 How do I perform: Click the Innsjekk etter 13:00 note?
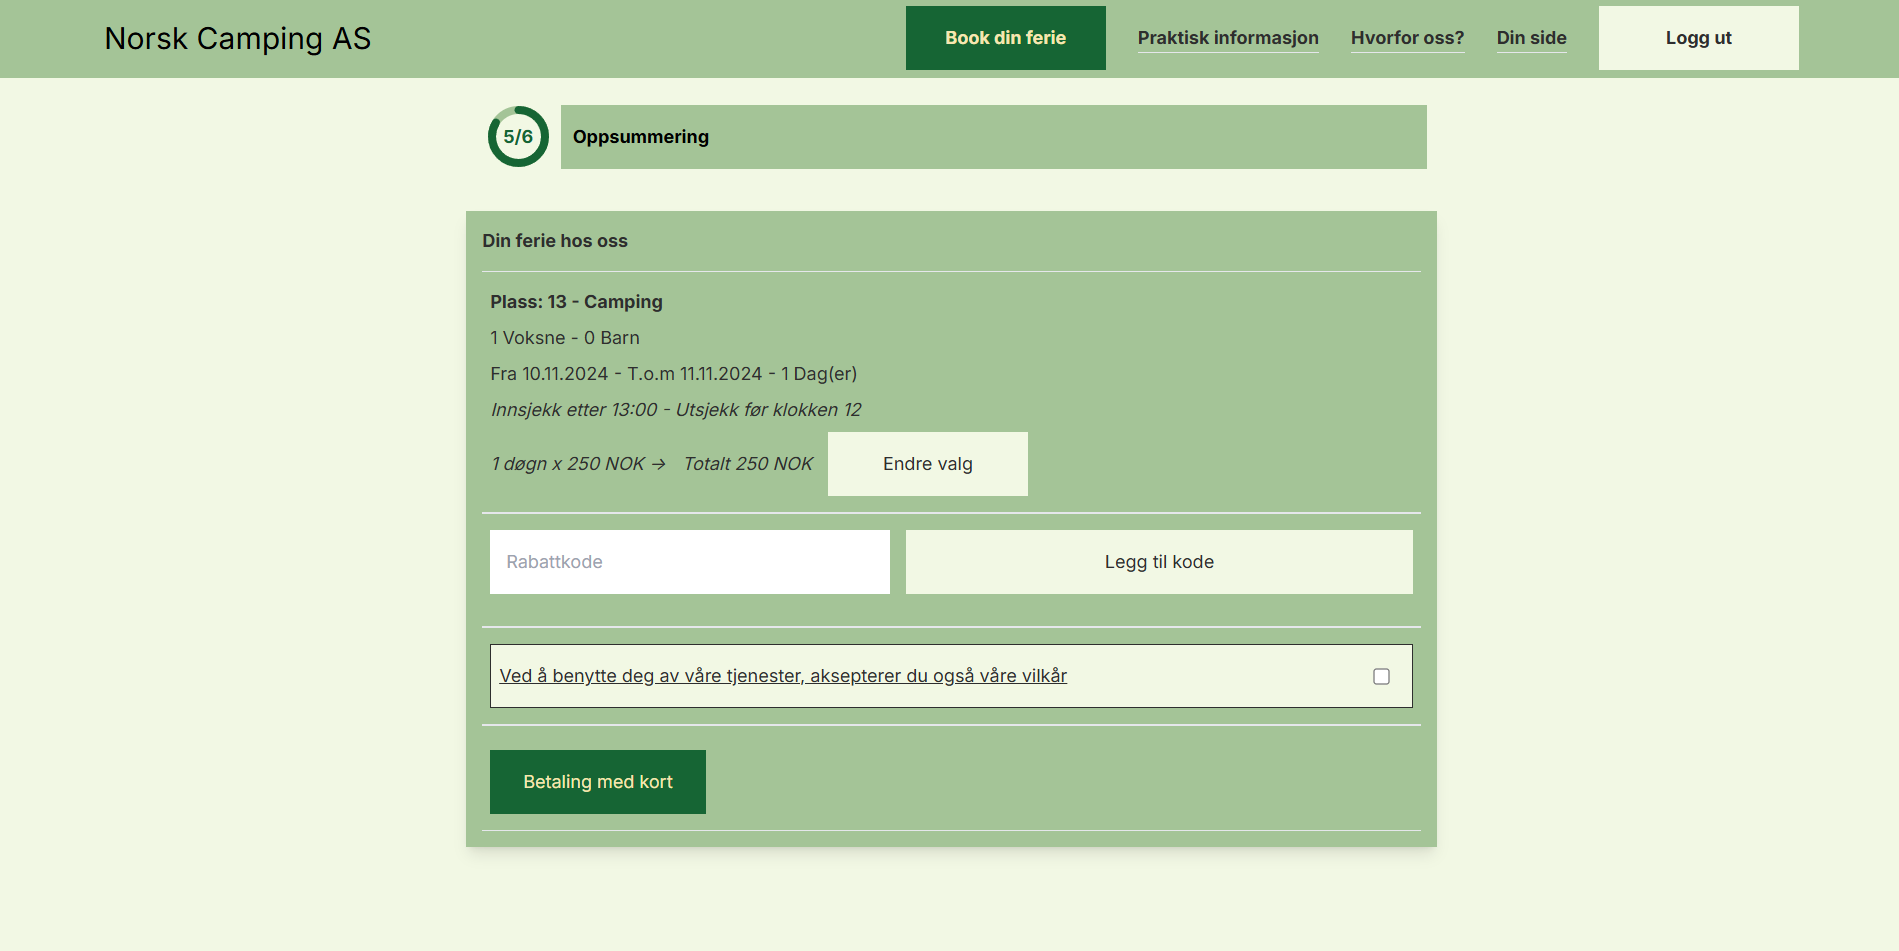click(676, 410)
